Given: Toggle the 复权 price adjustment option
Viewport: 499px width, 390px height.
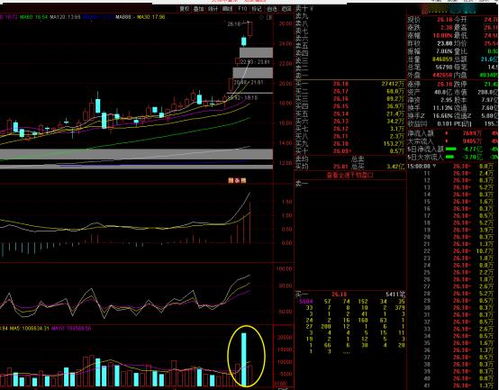Looking at the screenshot, I should point(184,9).
